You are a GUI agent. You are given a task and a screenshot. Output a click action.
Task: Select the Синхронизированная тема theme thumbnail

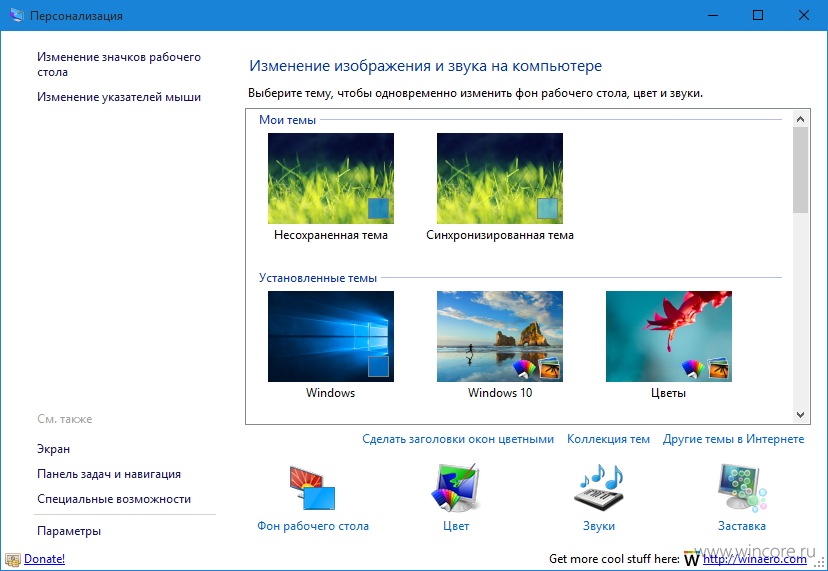(x=500, y=179)
